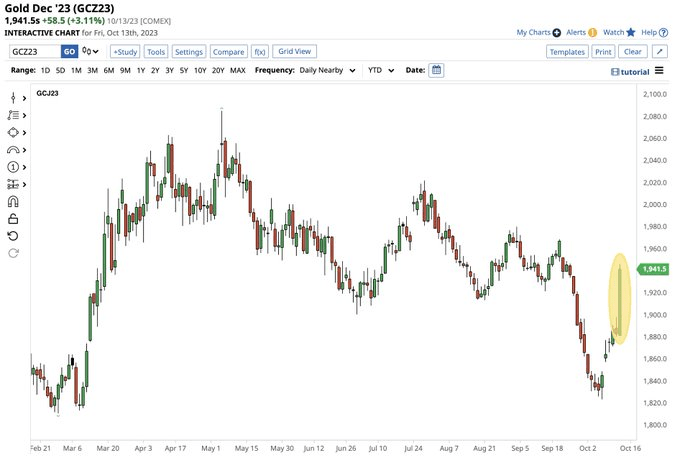The width and height of the screenshot is (680, 468).
Task: Open the chart type candlestick dropdown
Action: pos(92,51)
